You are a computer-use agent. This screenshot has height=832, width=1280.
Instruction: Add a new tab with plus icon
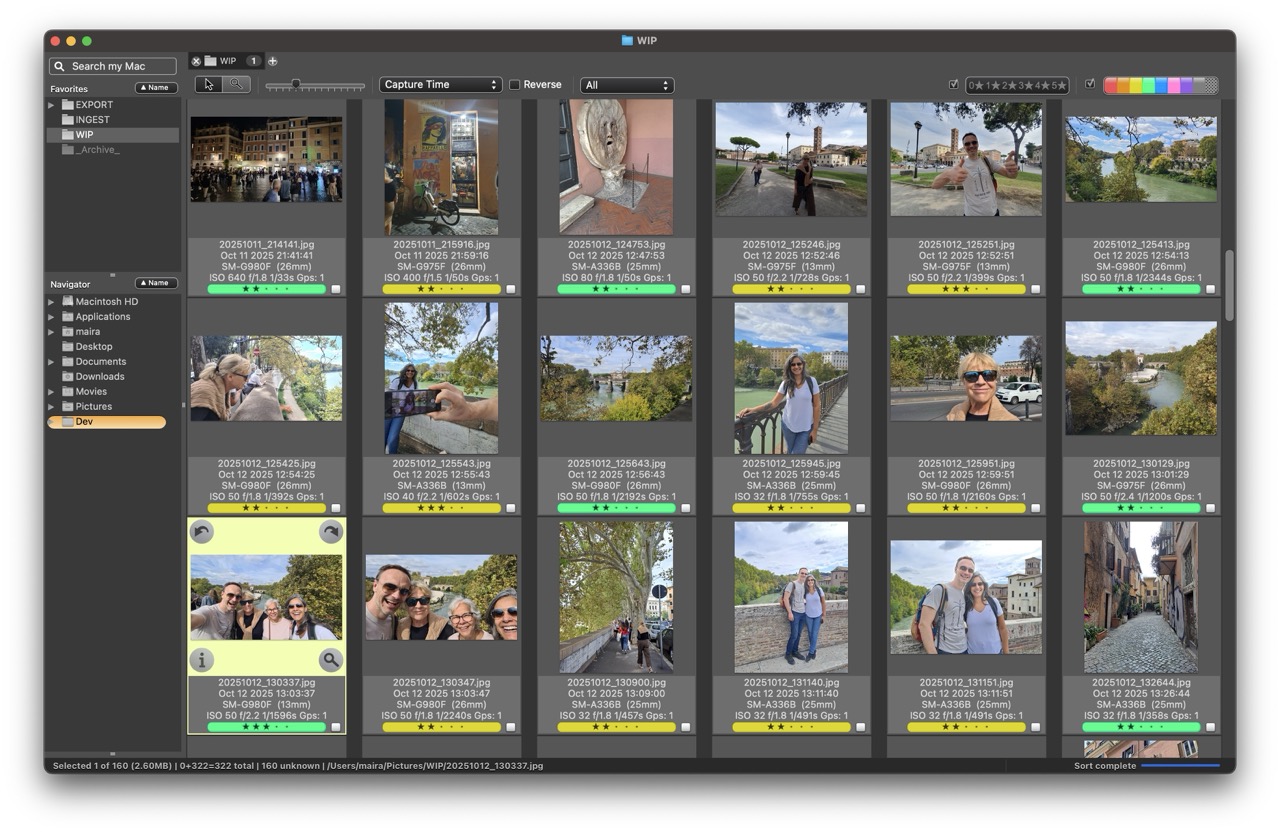[x=272, y=61]
